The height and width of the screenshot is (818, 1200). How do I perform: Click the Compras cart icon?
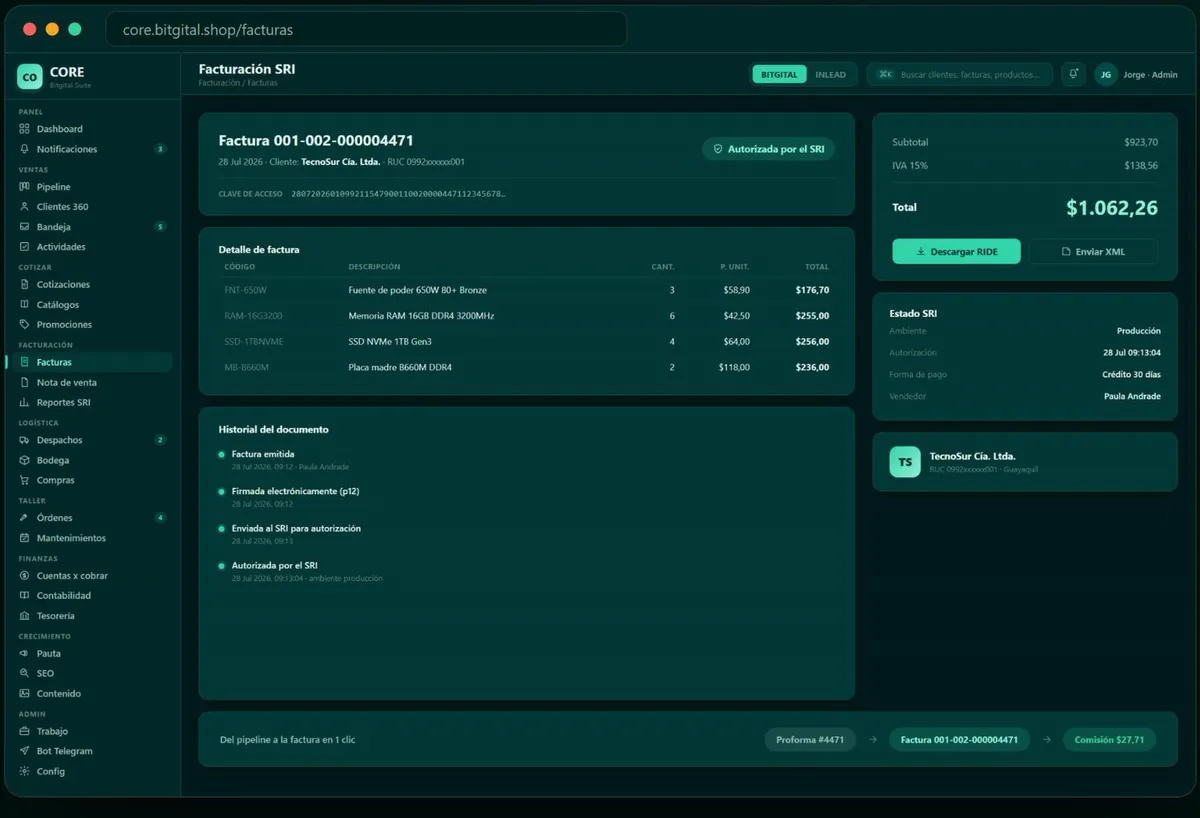[x=25, y=480]
